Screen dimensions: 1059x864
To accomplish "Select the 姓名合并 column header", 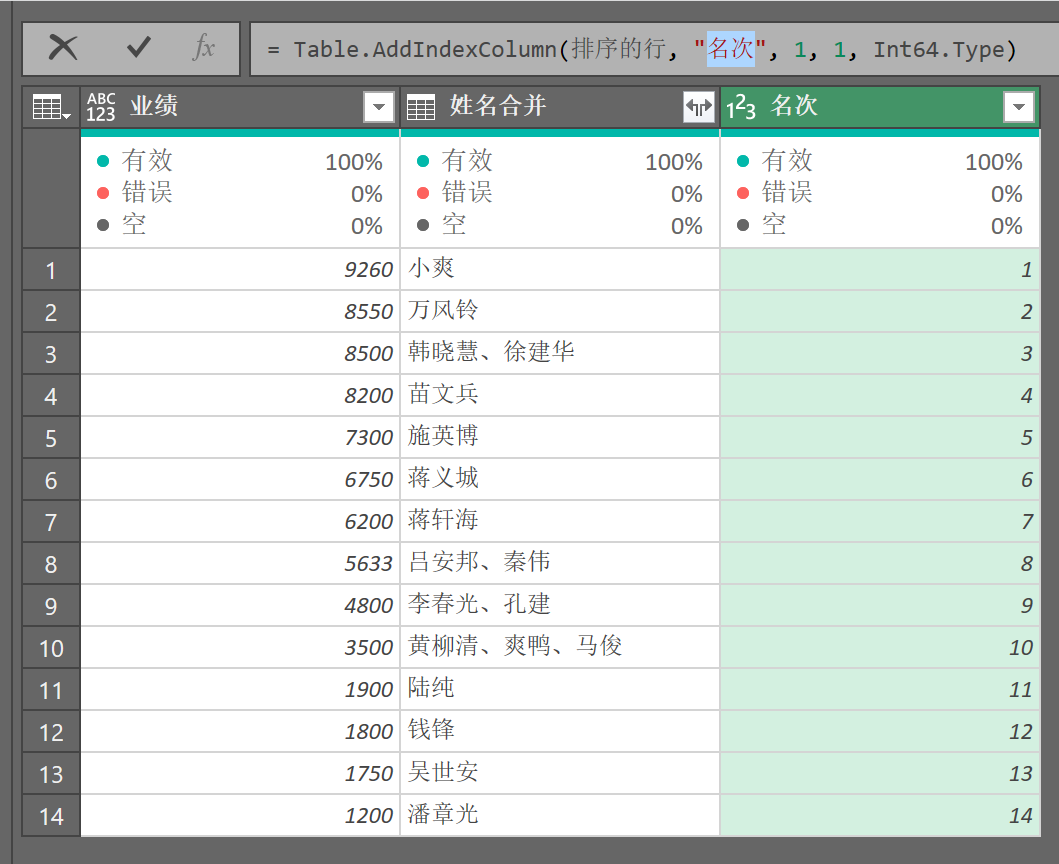I will 560,107.
